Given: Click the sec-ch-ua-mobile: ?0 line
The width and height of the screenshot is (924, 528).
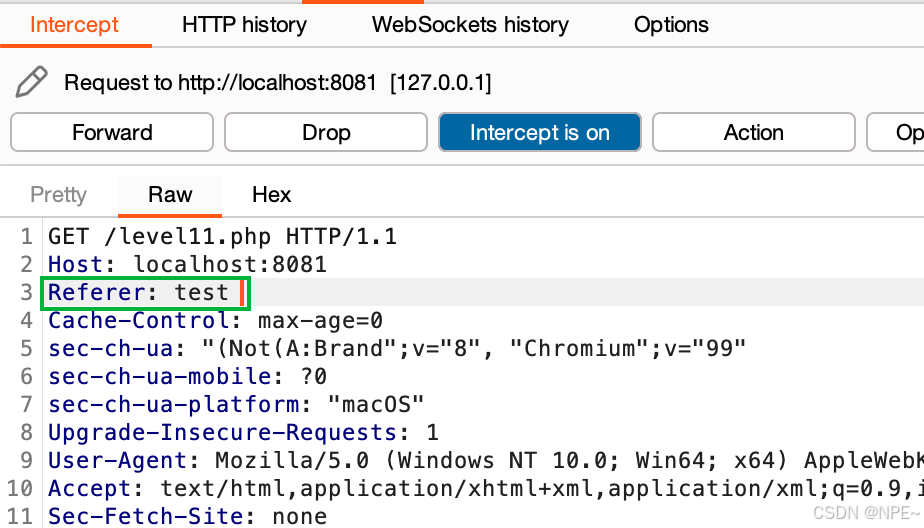Looking at the screenshot, I should [187, 376].
